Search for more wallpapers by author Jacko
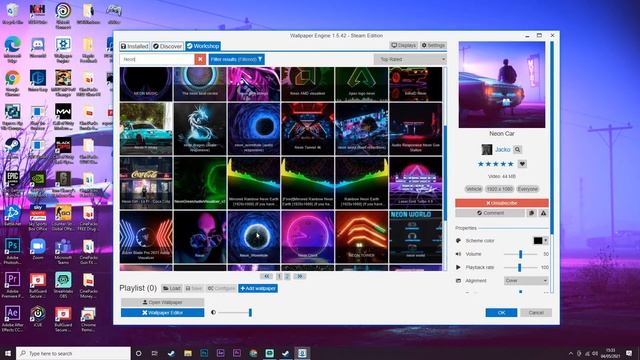The height and width of the screenshot is (360, 640). click(x=518, y=150)
